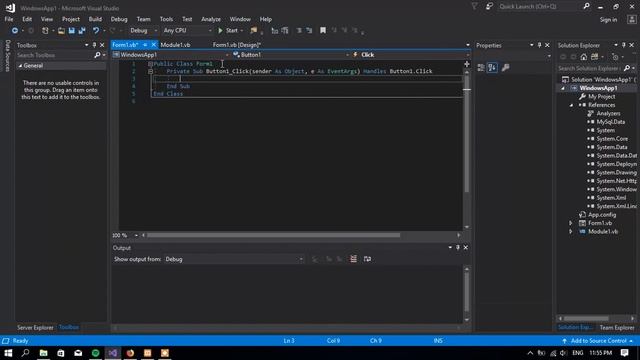Click the Sign in link
Screen dimensions: 640x360
tap(608, 20)
